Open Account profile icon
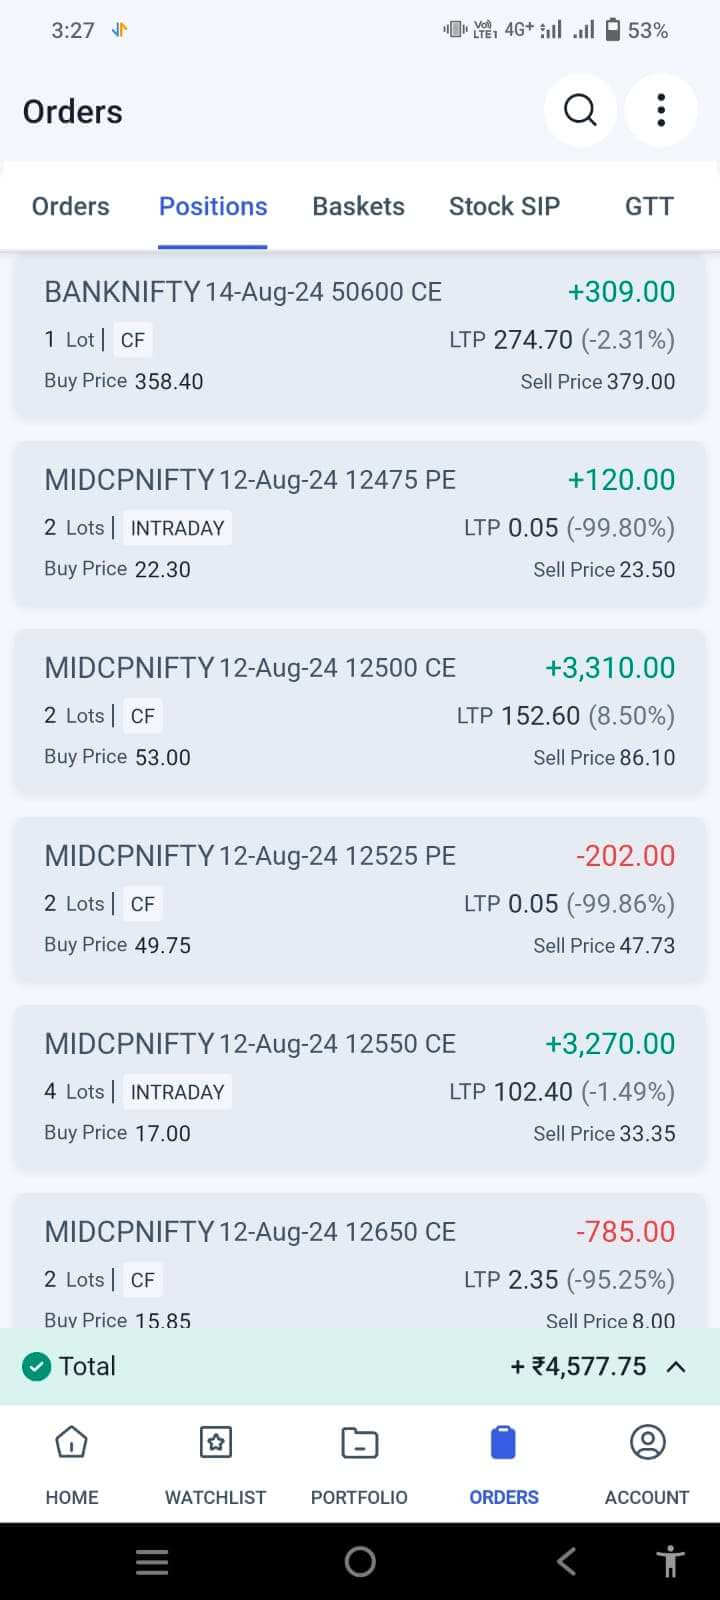The image size is (720, 1600). pos(647,1443)
